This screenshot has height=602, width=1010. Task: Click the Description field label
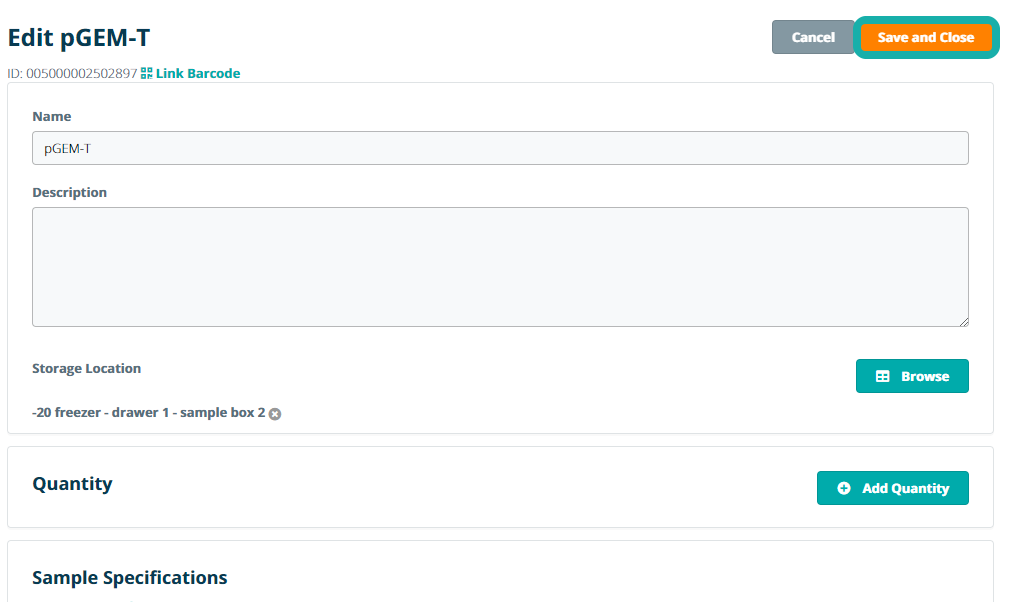pos(69,192)
